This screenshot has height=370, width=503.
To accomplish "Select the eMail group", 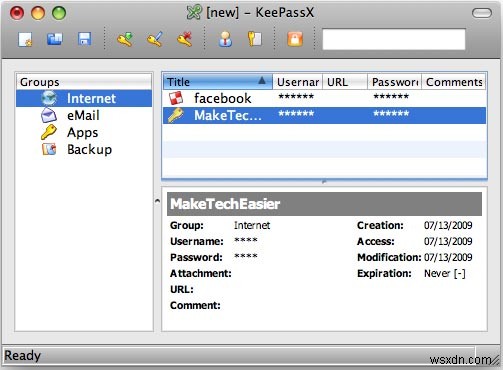I will [84, 115].
